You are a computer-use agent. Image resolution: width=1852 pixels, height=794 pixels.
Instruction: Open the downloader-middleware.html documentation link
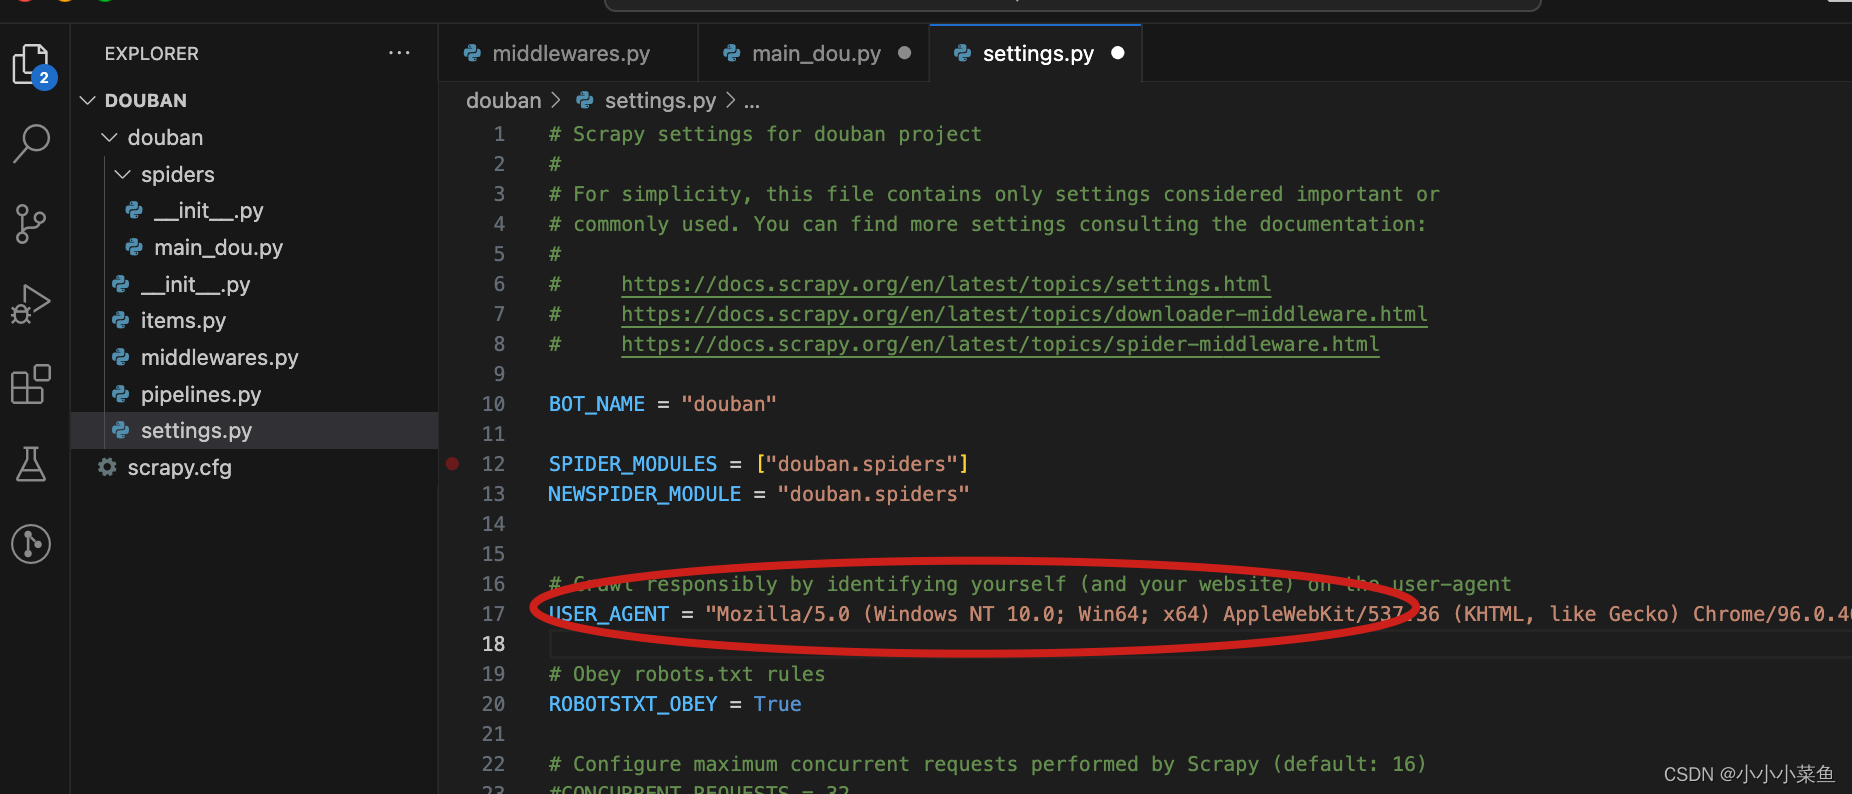pos(1024,314)
